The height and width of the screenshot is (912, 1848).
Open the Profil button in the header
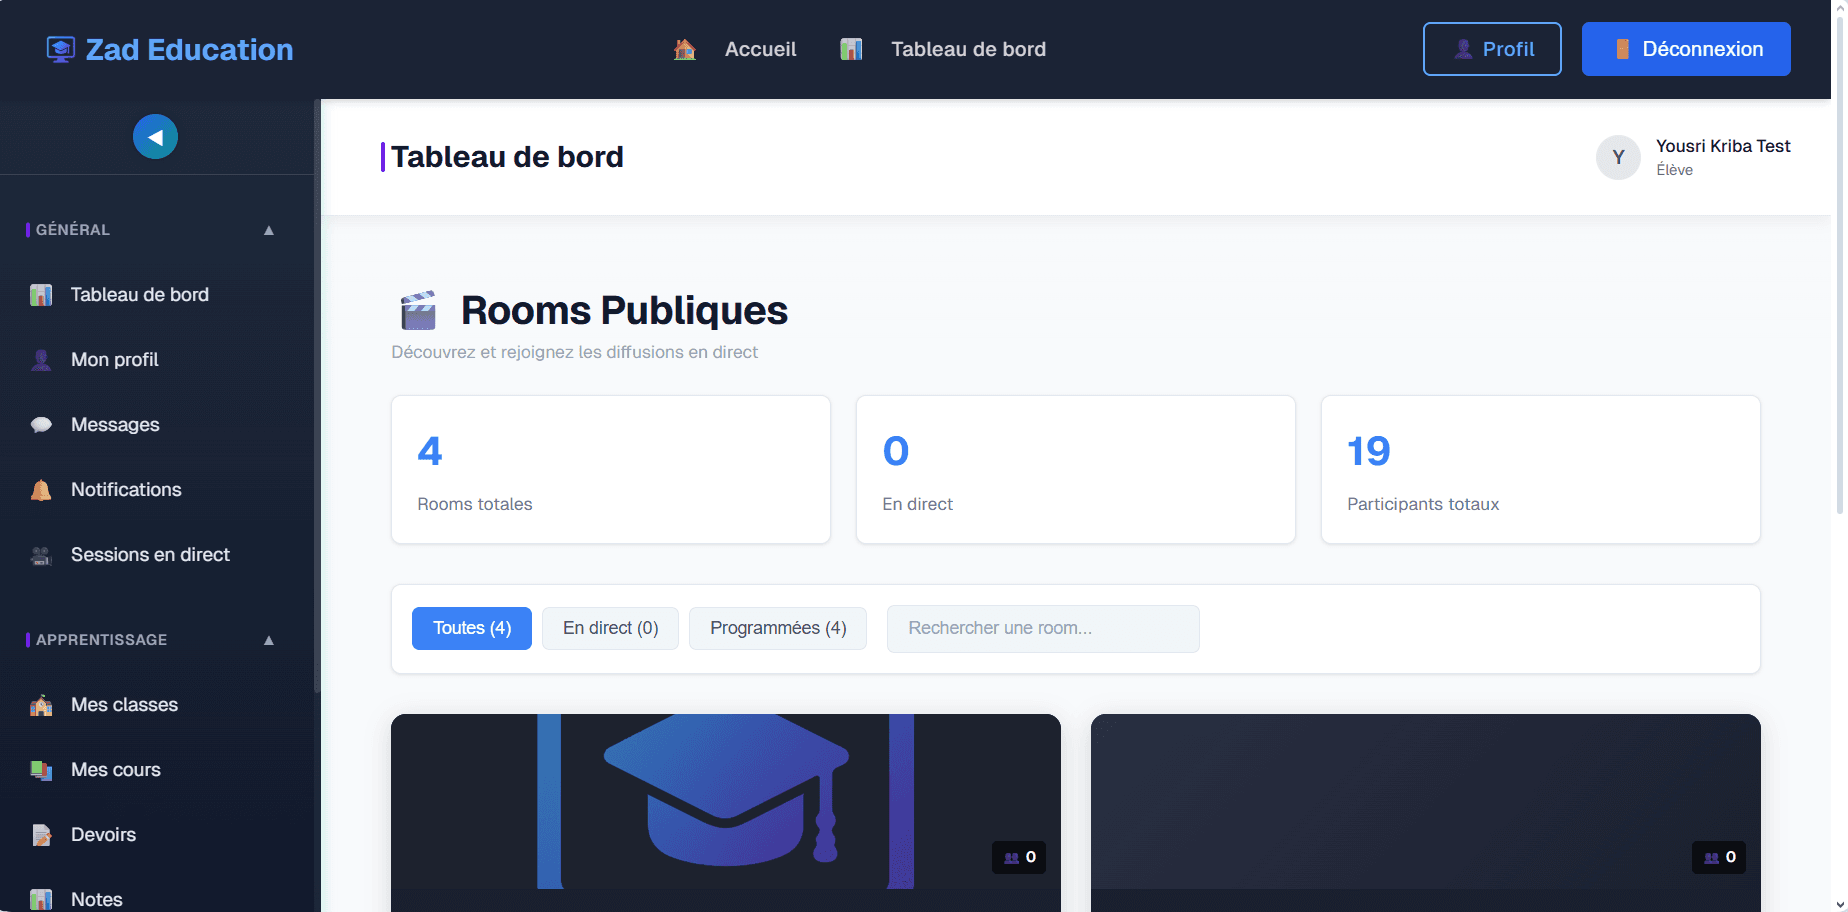click(x=1492, y=49)
